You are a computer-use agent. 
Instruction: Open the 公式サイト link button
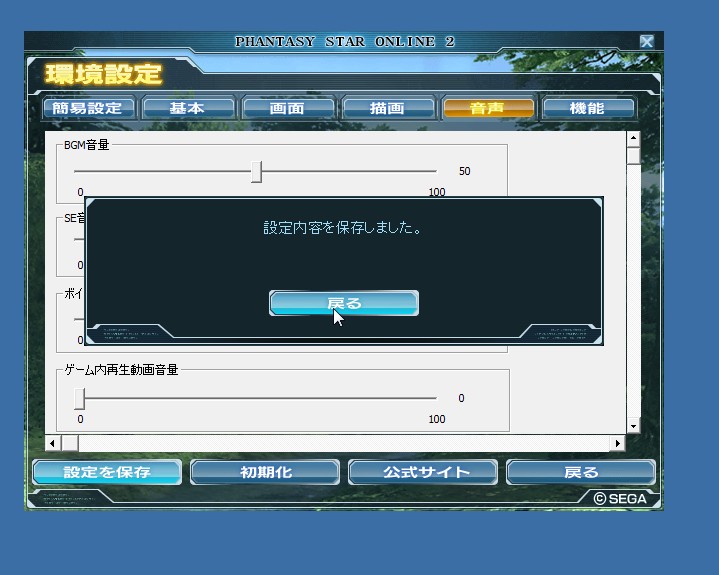[x=423, y=472]
